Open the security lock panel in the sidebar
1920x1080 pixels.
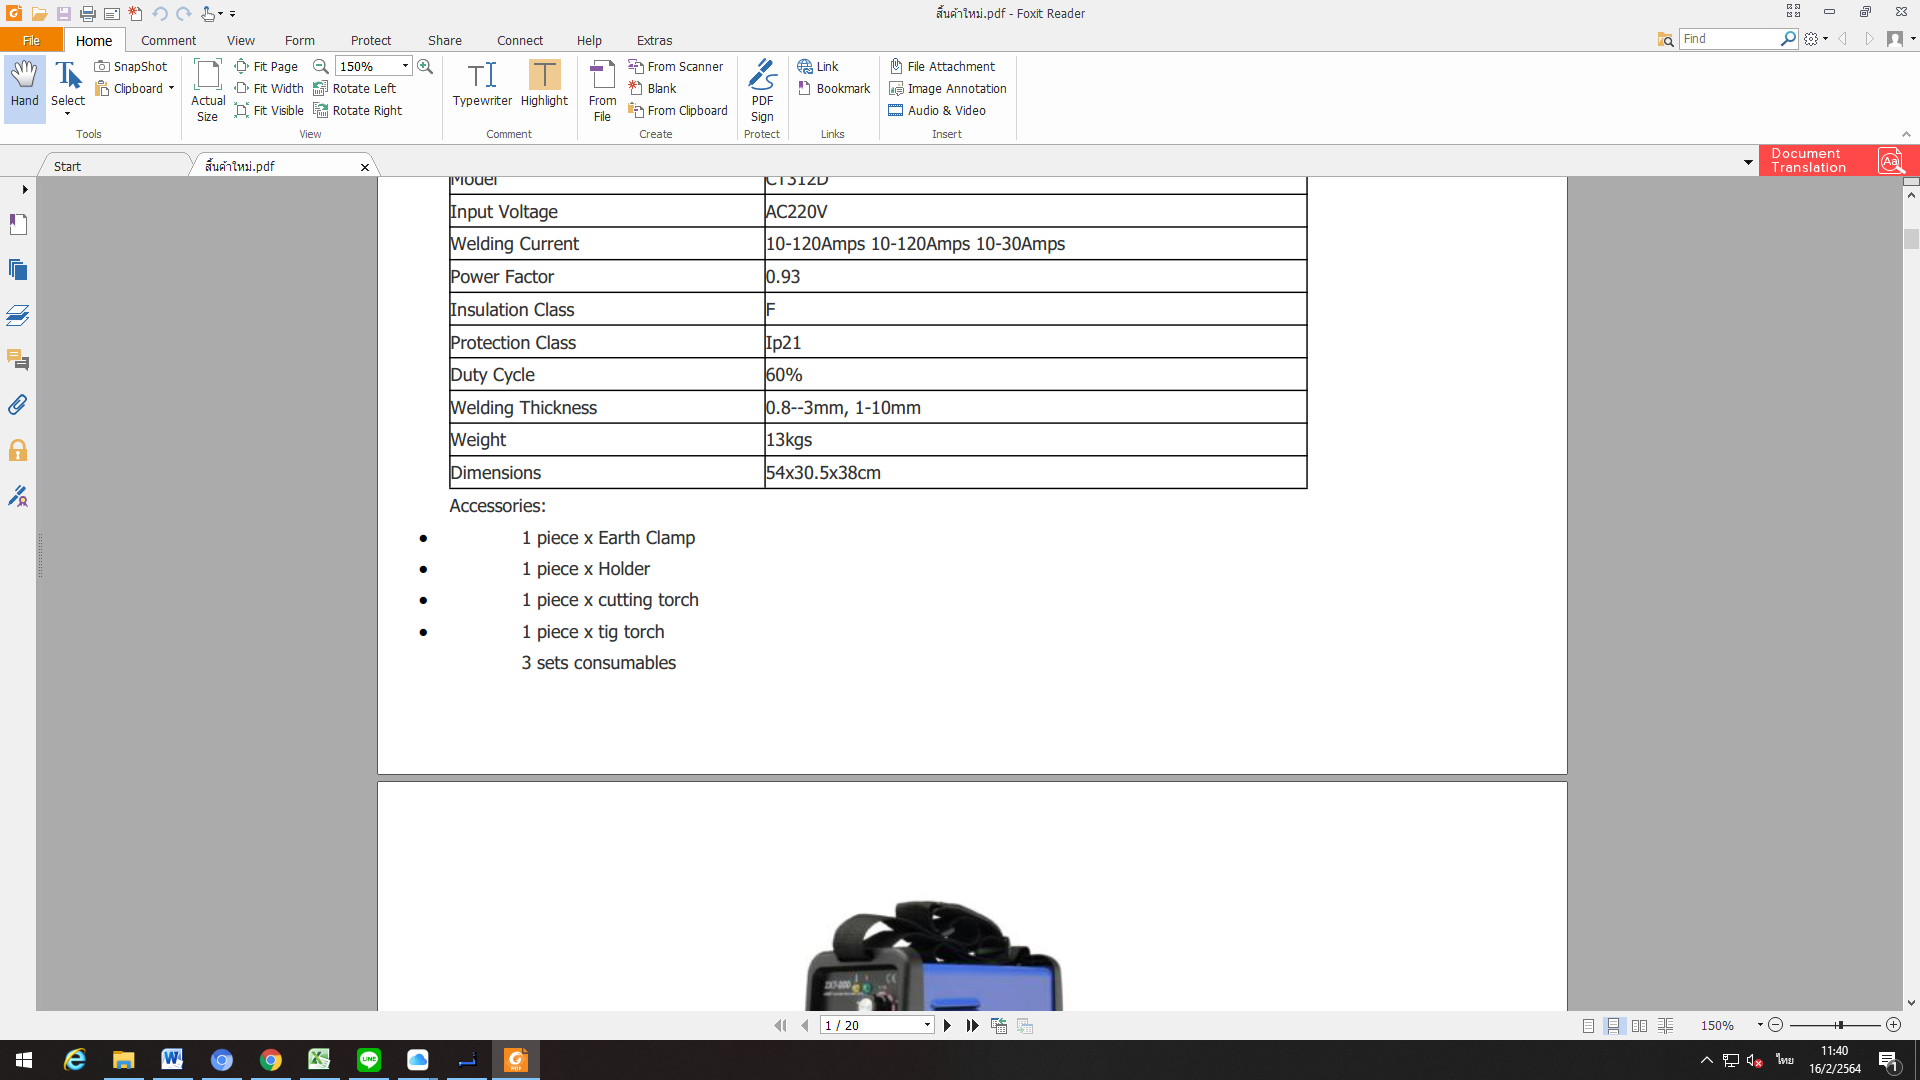click(x=18, y=451)
